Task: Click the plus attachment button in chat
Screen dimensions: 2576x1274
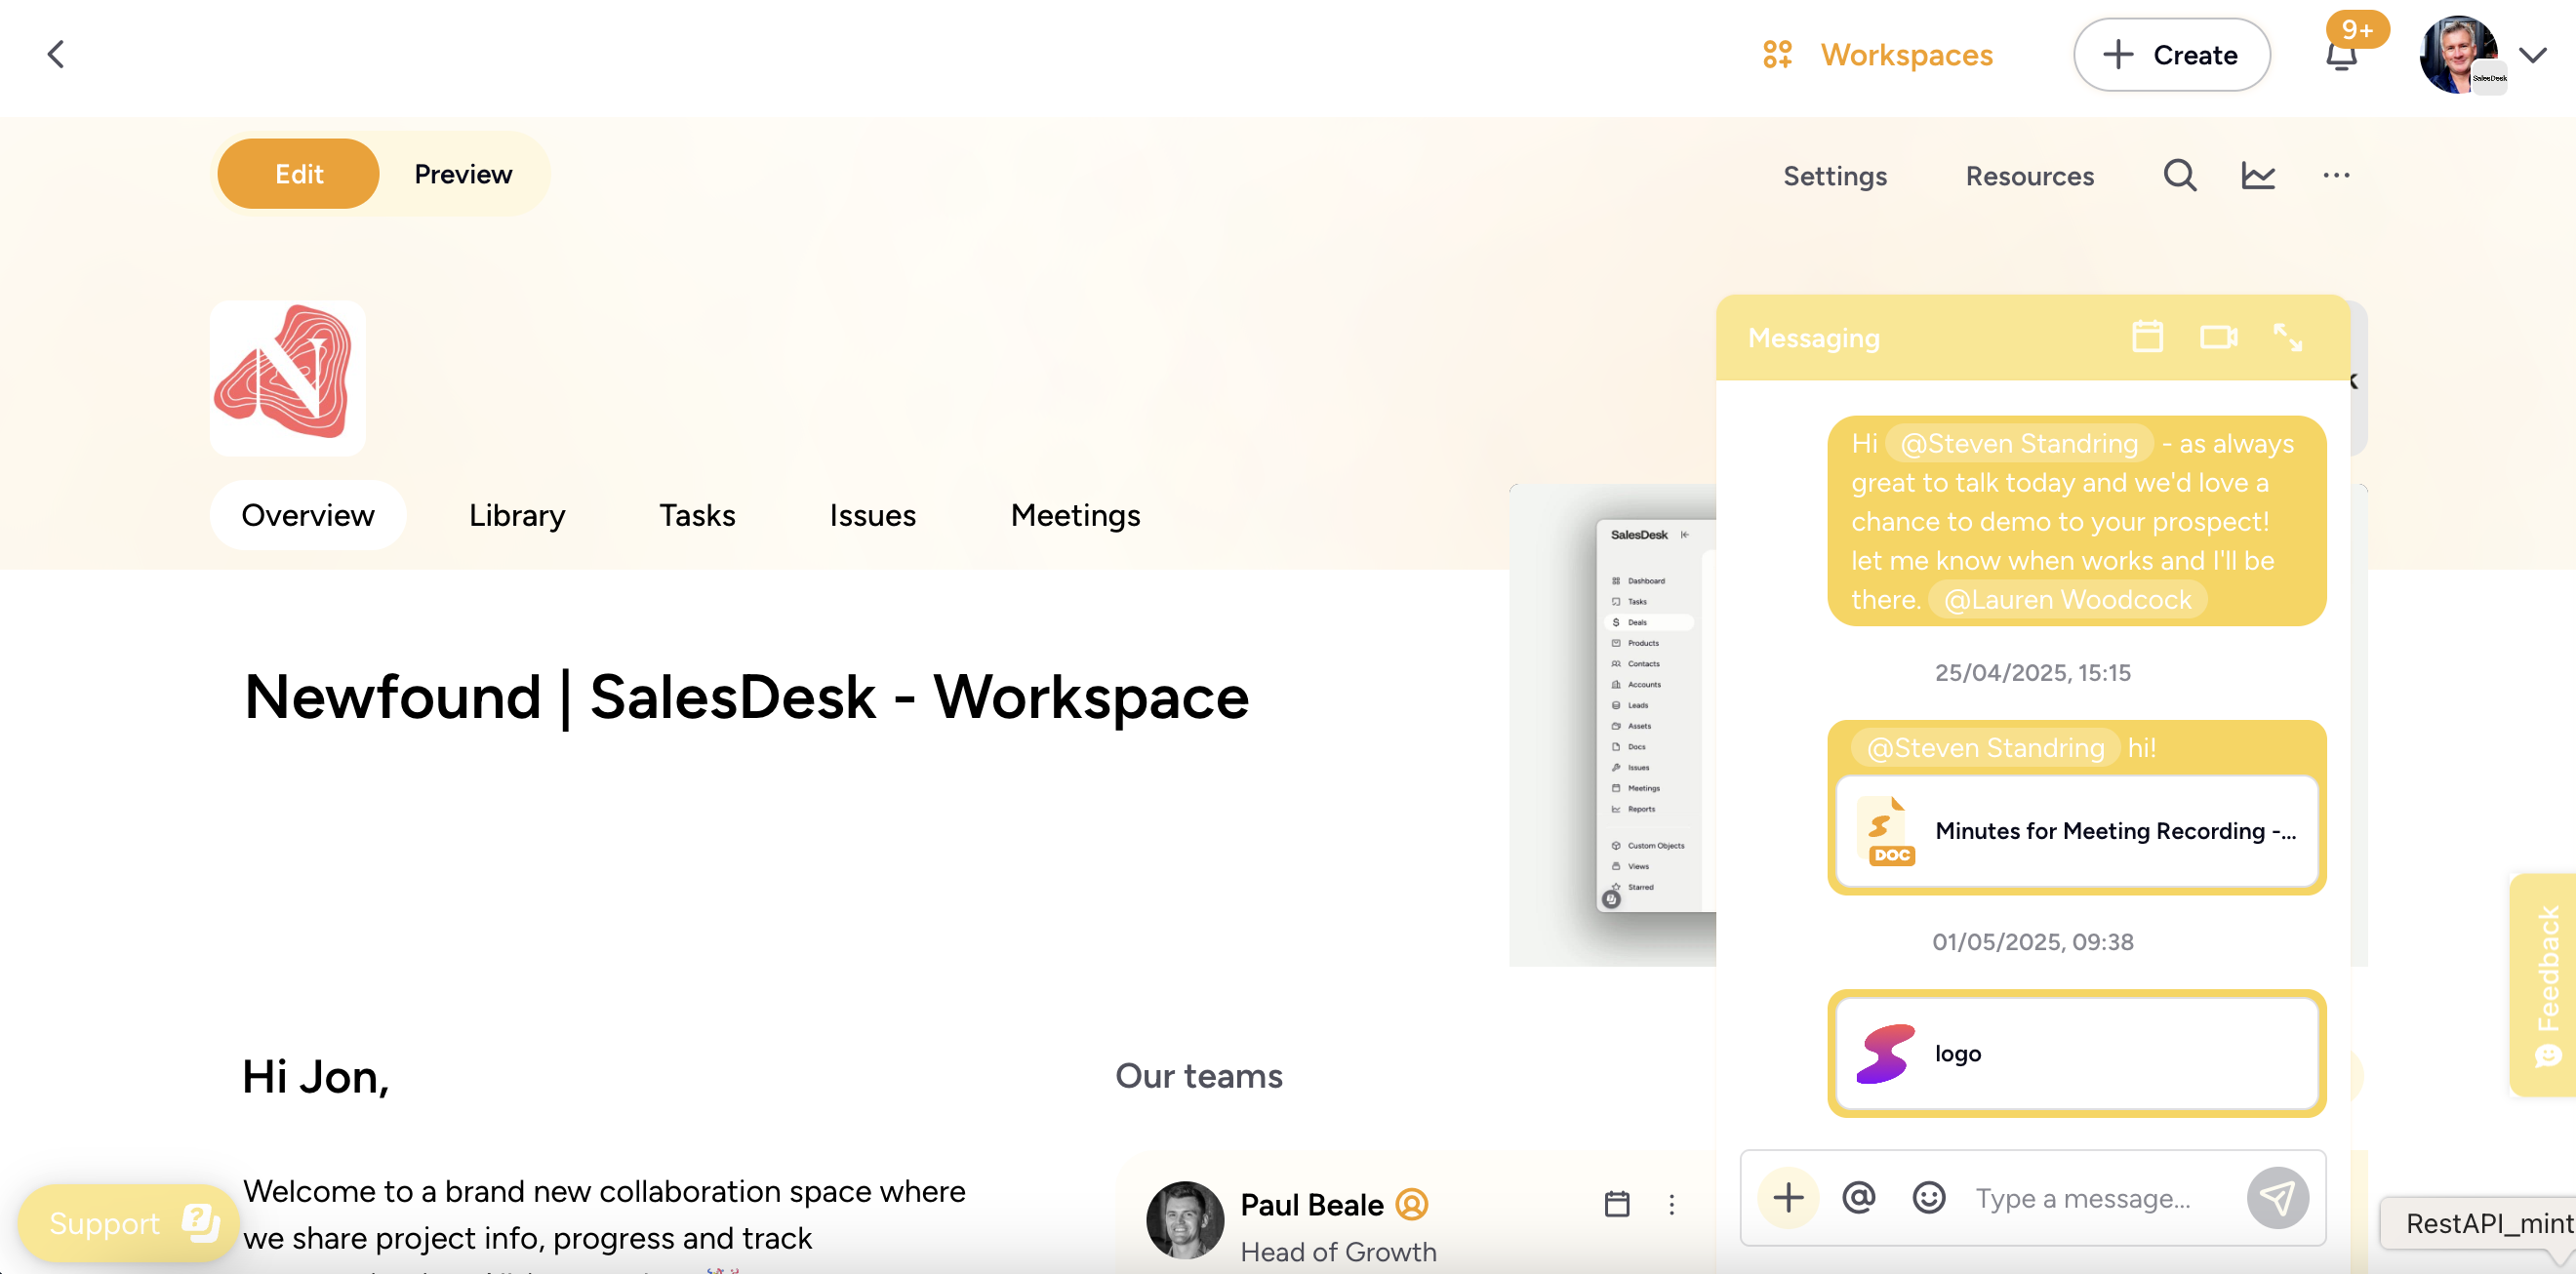Action: [1788, 1197]
